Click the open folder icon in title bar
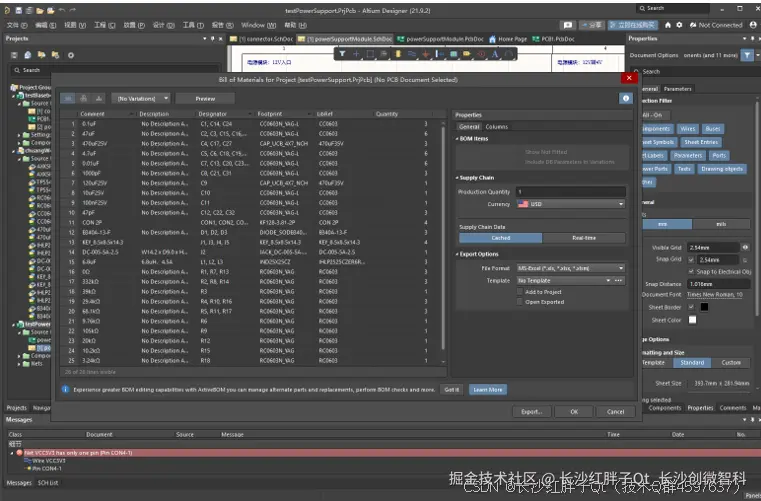Screen dimensions: 761x501 click(40, 10)
